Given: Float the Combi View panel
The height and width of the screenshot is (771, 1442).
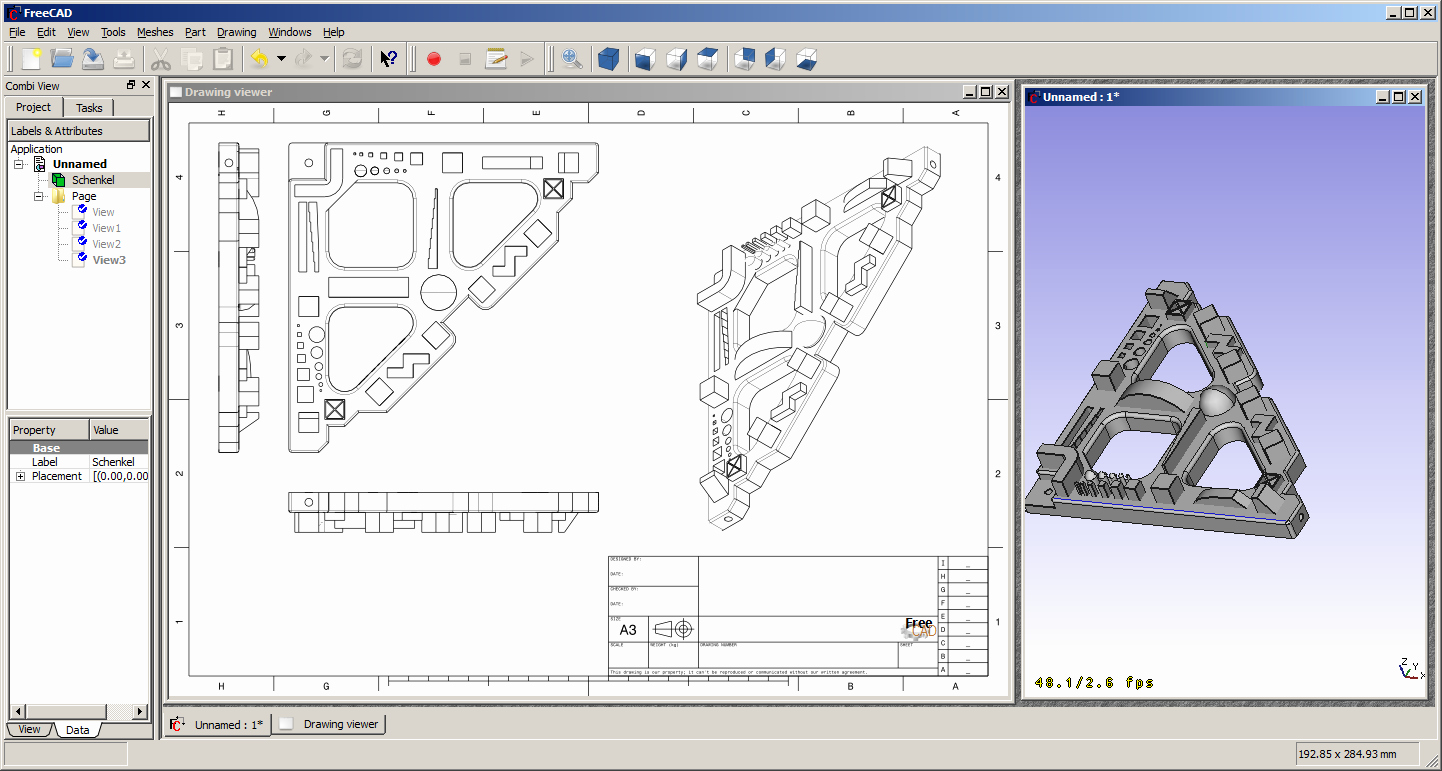Looking at the screenshot, I should click(x=131, y=86).
